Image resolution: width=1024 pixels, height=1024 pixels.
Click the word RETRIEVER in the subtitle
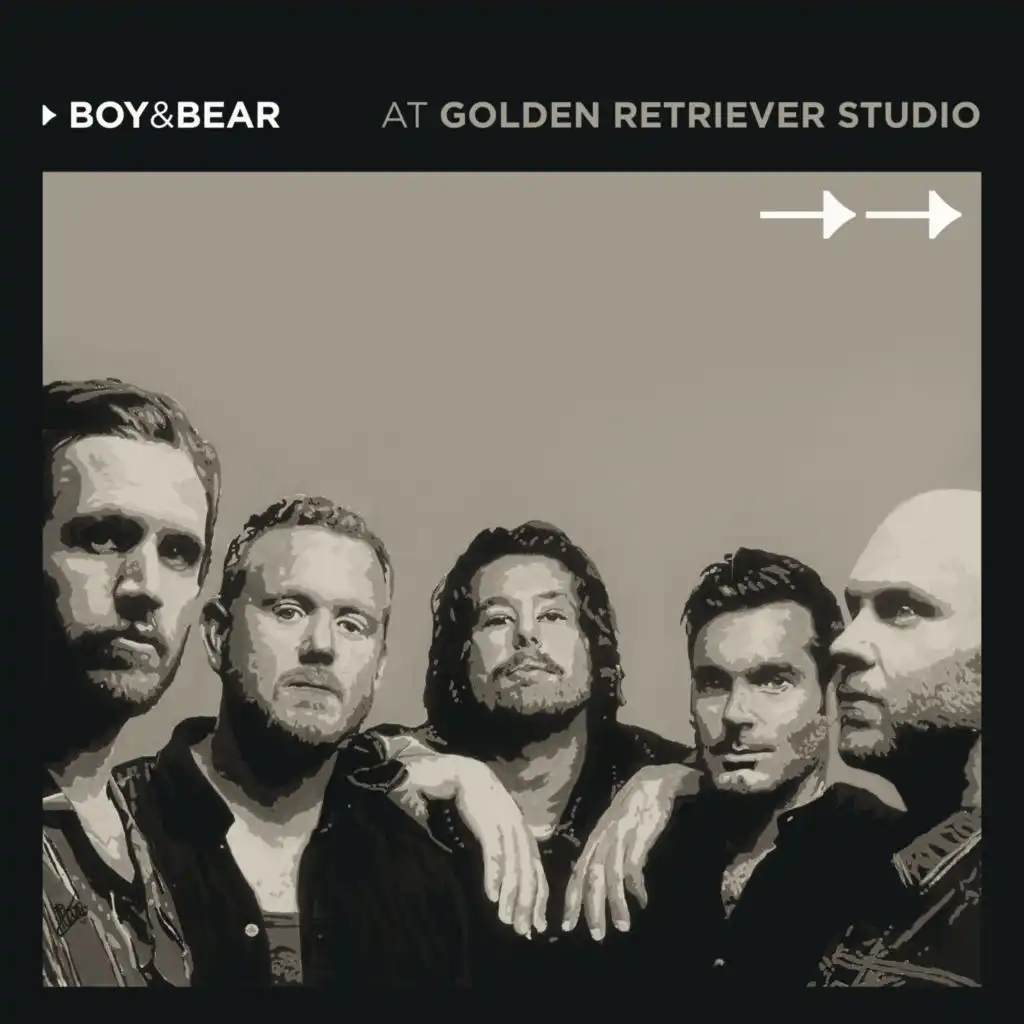[719, 116]
